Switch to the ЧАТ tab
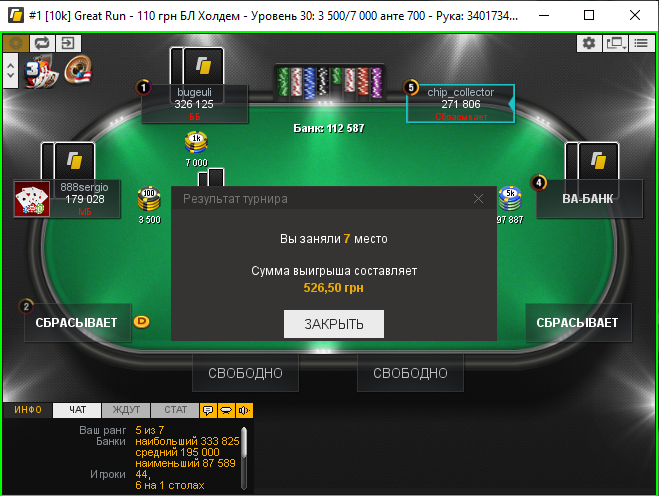This screenshot has width=659, height=496. pos(77,410)
